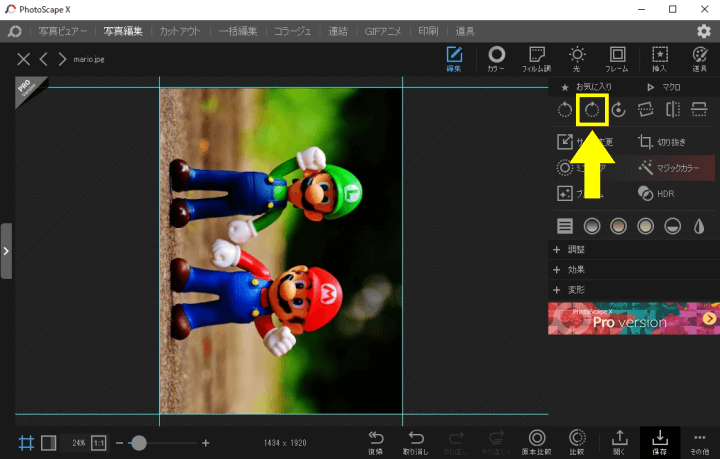The width and height of the screenshot is (720, 459).
Task: Switch to the 写真ビュアー tab
Action: click(x=63, y=31)
